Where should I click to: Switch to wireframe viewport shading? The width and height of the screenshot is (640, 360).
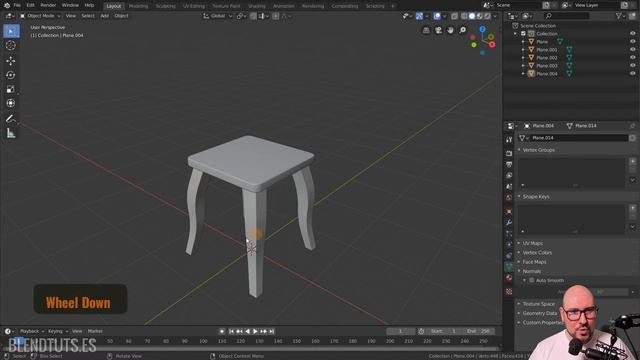[x=464, y=16]
